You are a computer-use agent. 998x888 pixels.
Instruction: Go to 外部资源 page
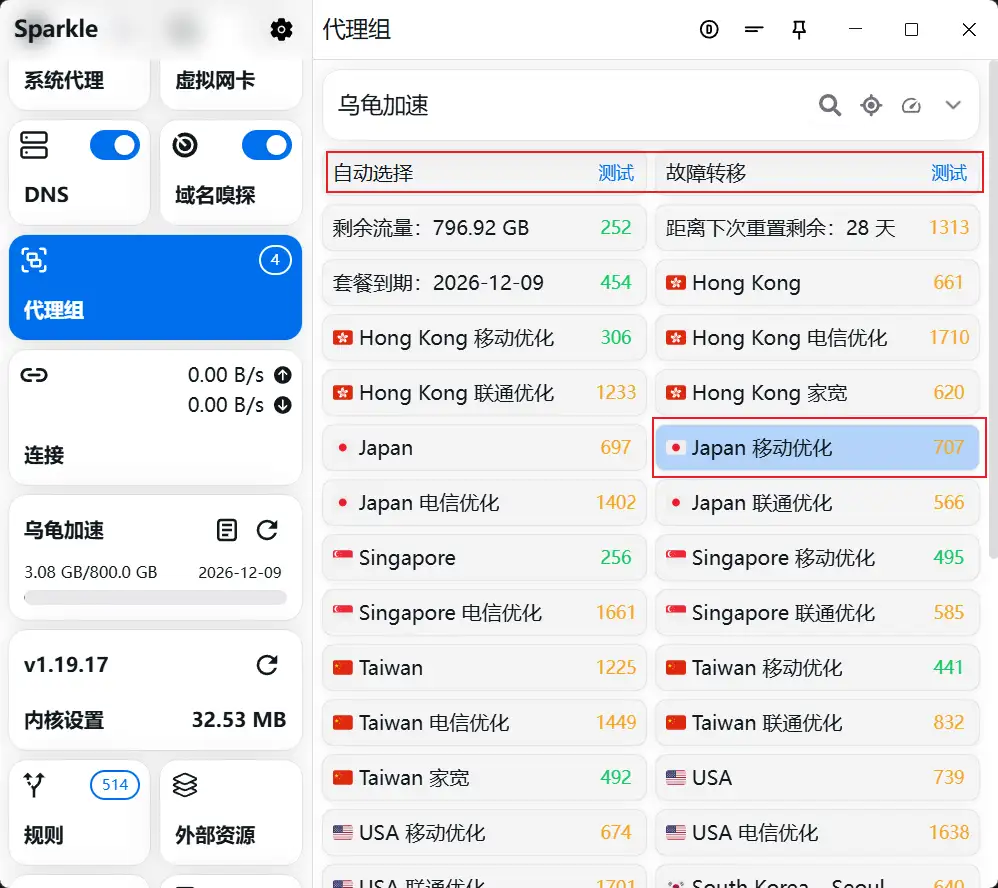(x=231, y=811)
